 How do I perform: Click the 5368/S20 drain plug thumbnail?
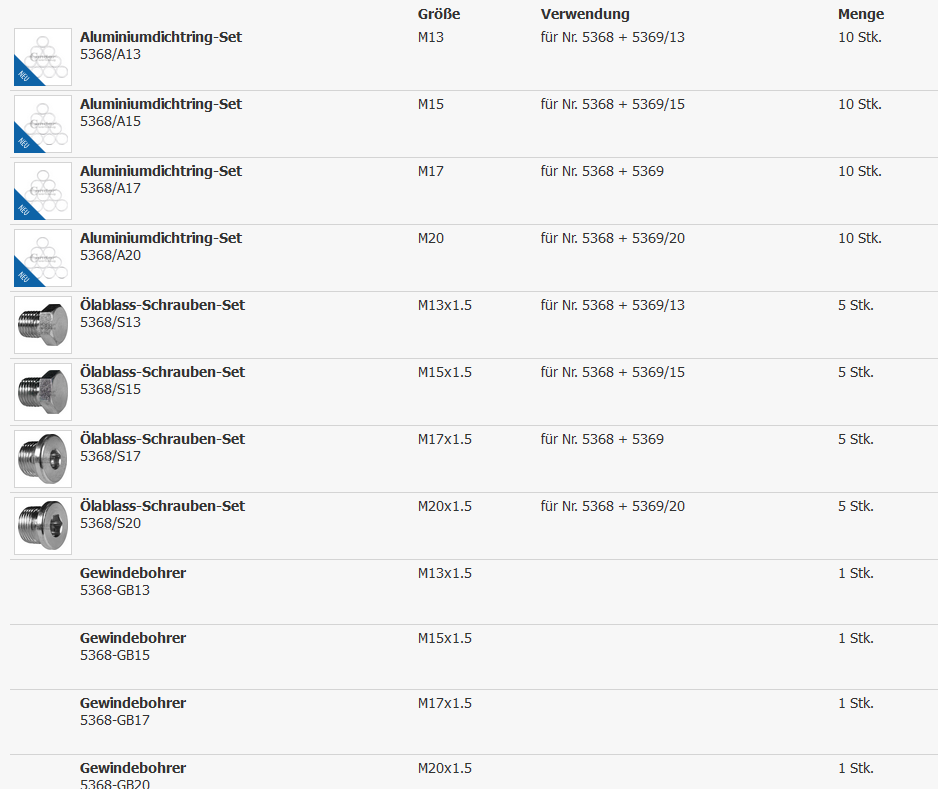tap(43, 526)
